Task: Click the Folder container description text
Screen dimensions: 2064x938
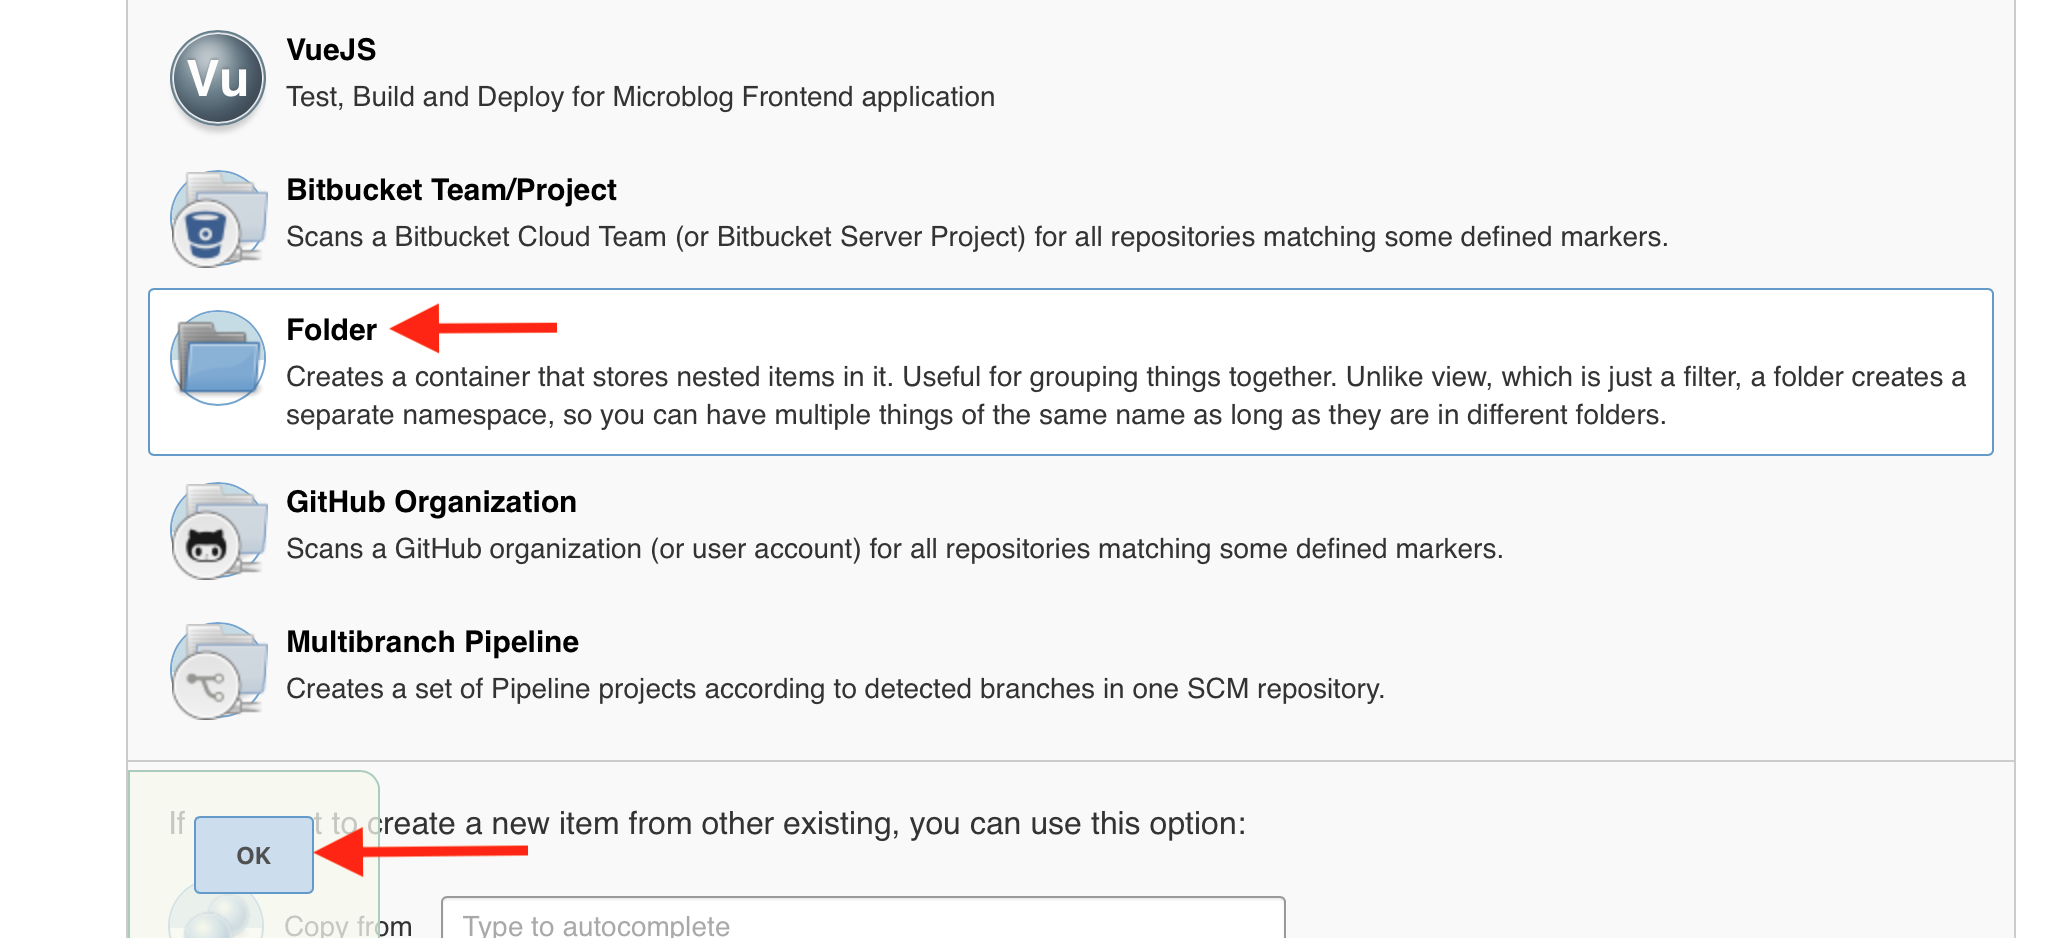Action: (x=1125, y=395)
